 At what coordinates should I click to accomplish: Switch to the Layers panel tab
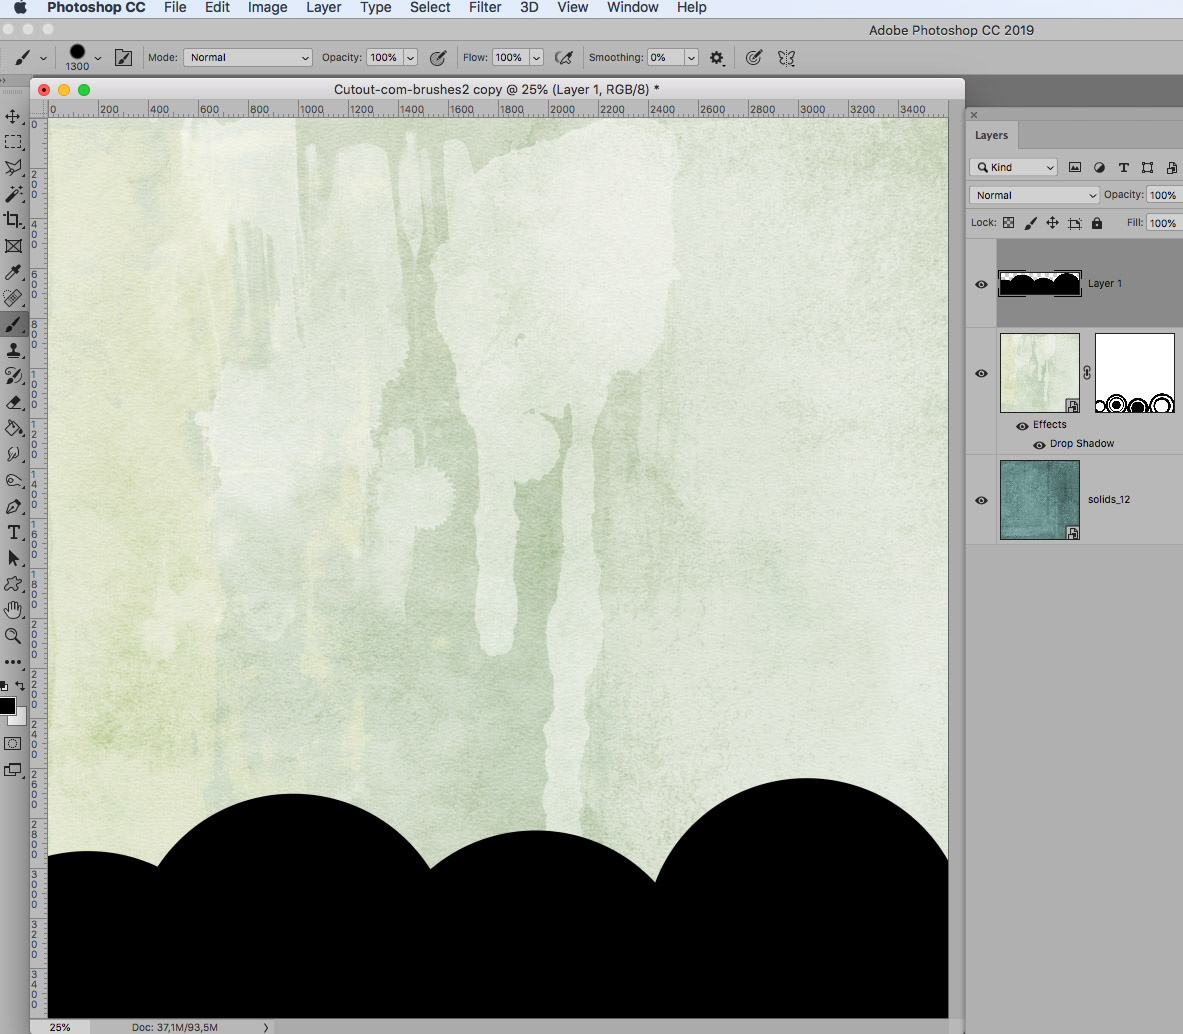click(x=991, y=136)
